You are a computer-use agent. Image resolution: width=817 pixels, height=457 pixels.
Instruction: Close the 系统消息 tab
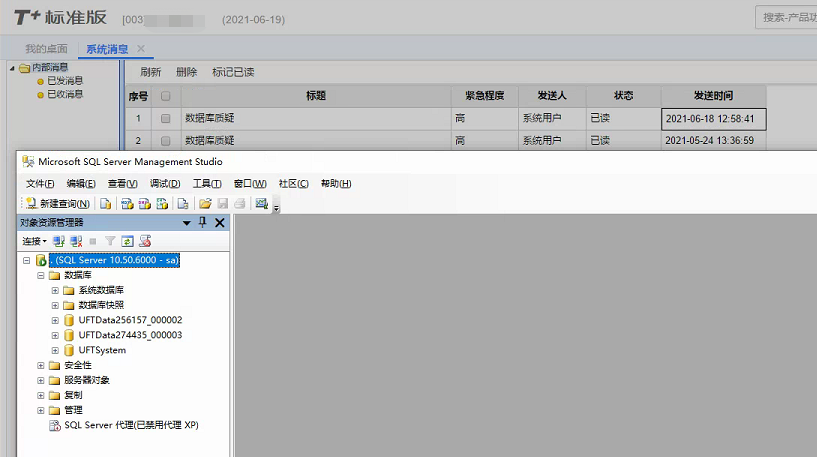[141, 48]
